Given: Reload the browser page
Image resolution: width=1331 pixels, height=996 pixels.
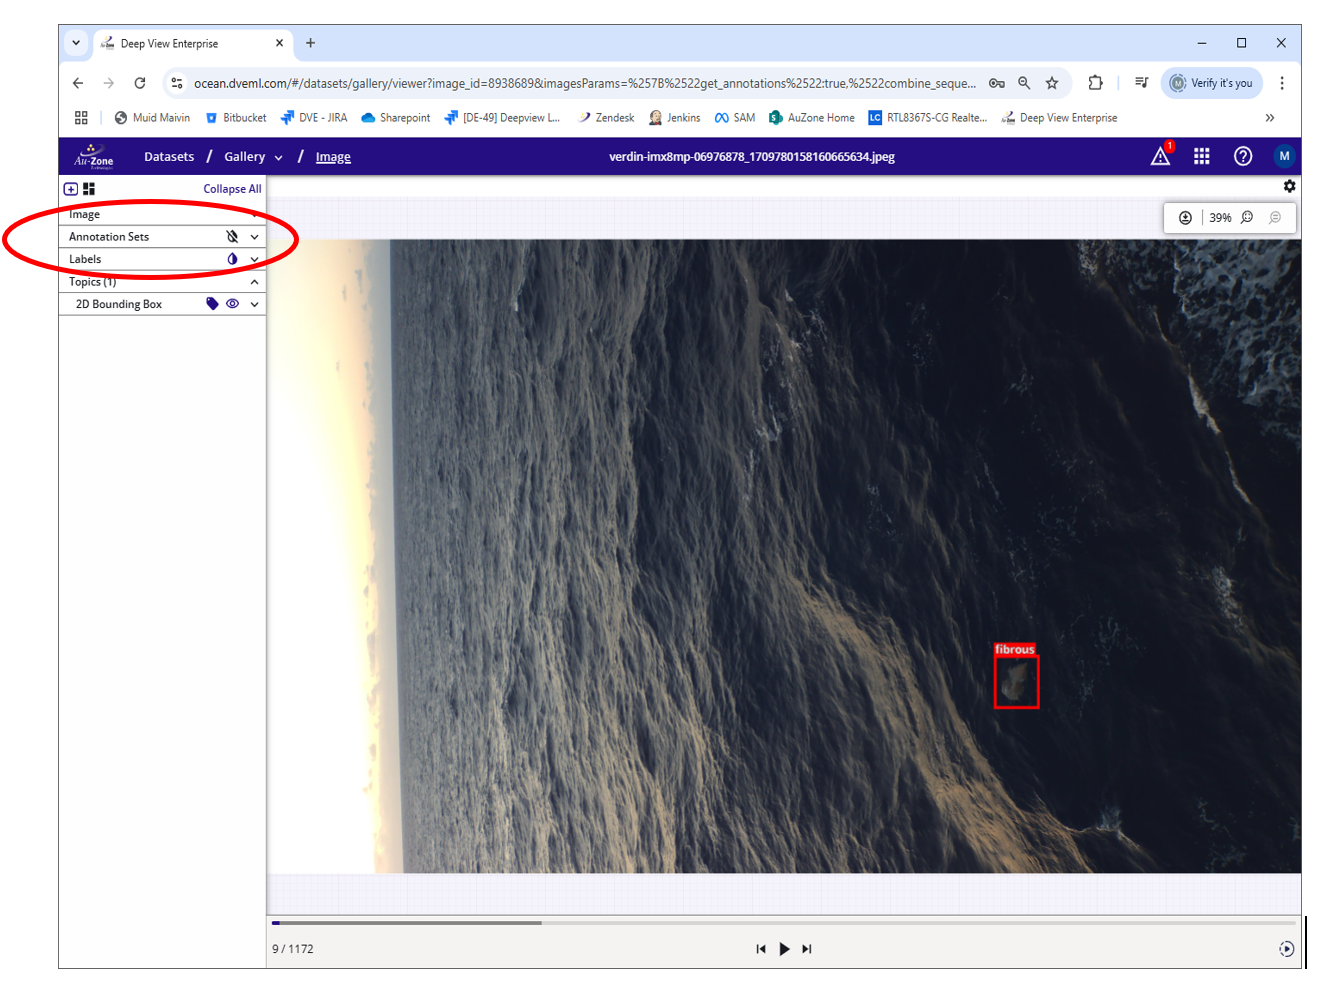Looking at the screenshot, I should (x=140, y=83).
